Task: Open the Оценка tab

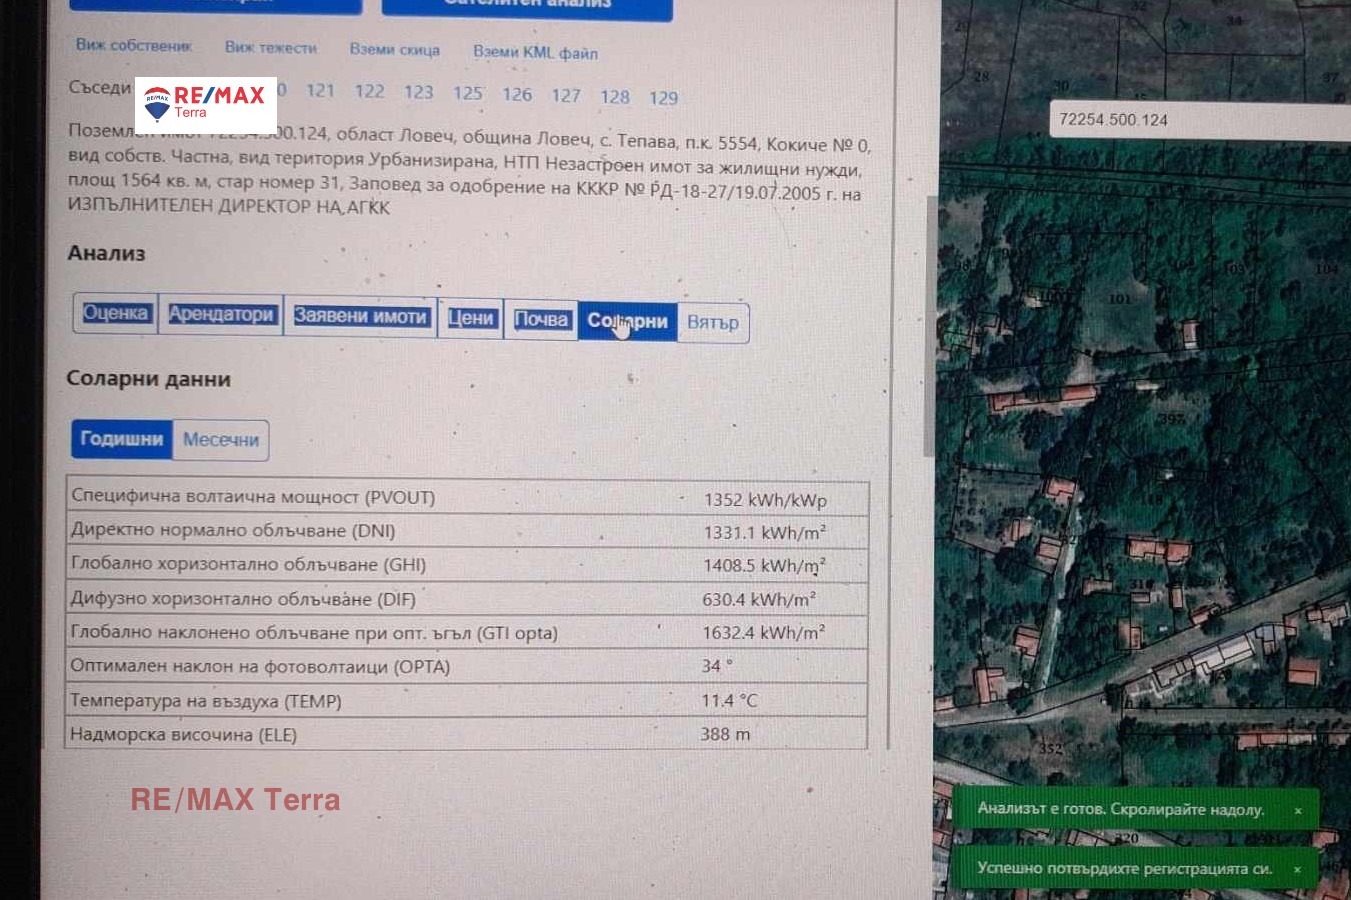Action: pos(115,314)
